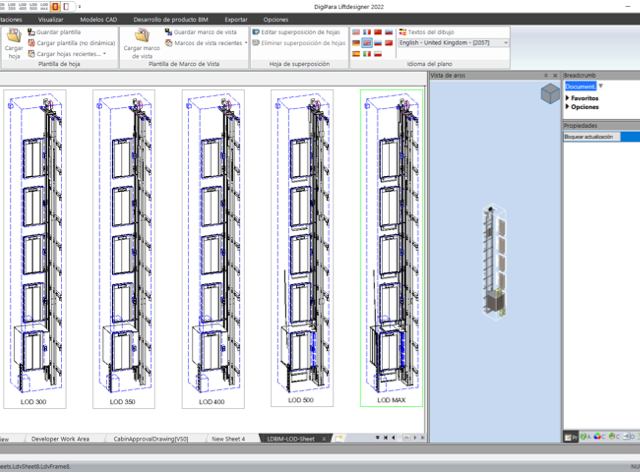
Task: Click the Bloquear actualización property field
Action: point(602,137)
